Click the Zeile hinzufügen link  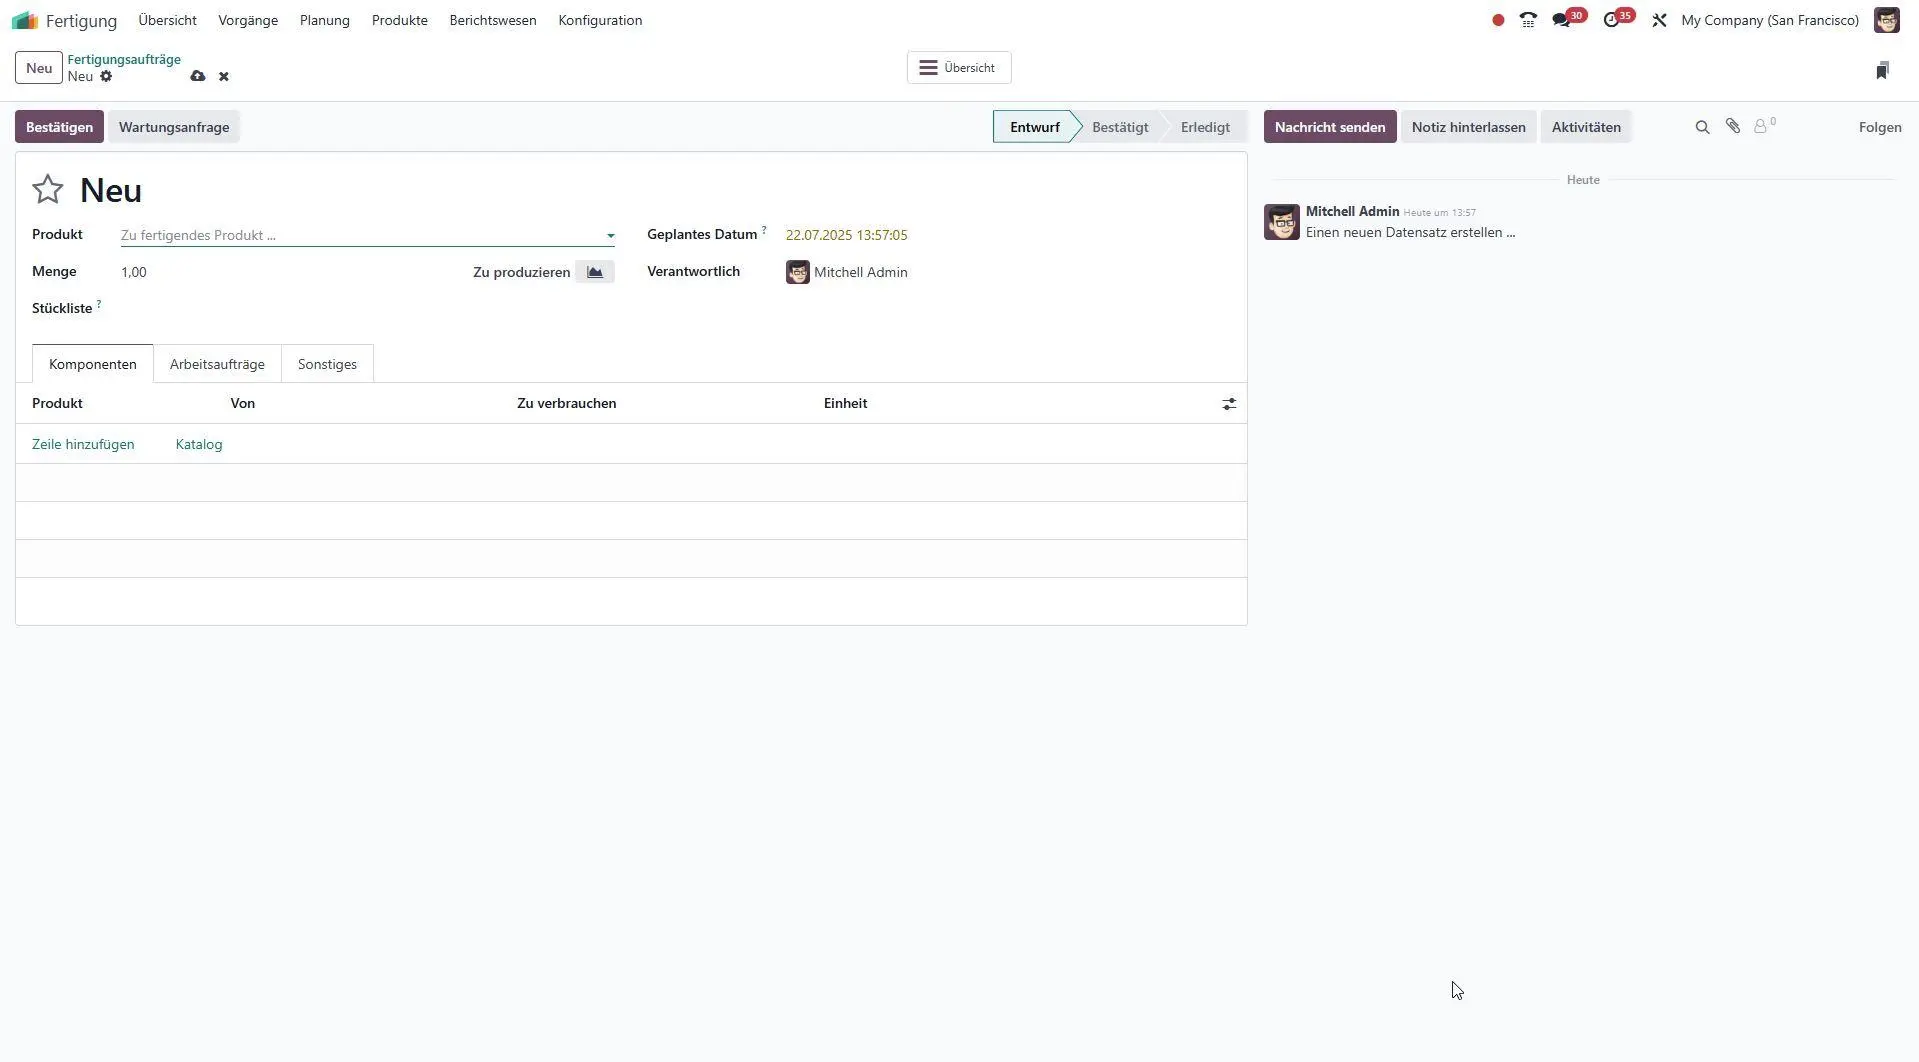(83, 444)
